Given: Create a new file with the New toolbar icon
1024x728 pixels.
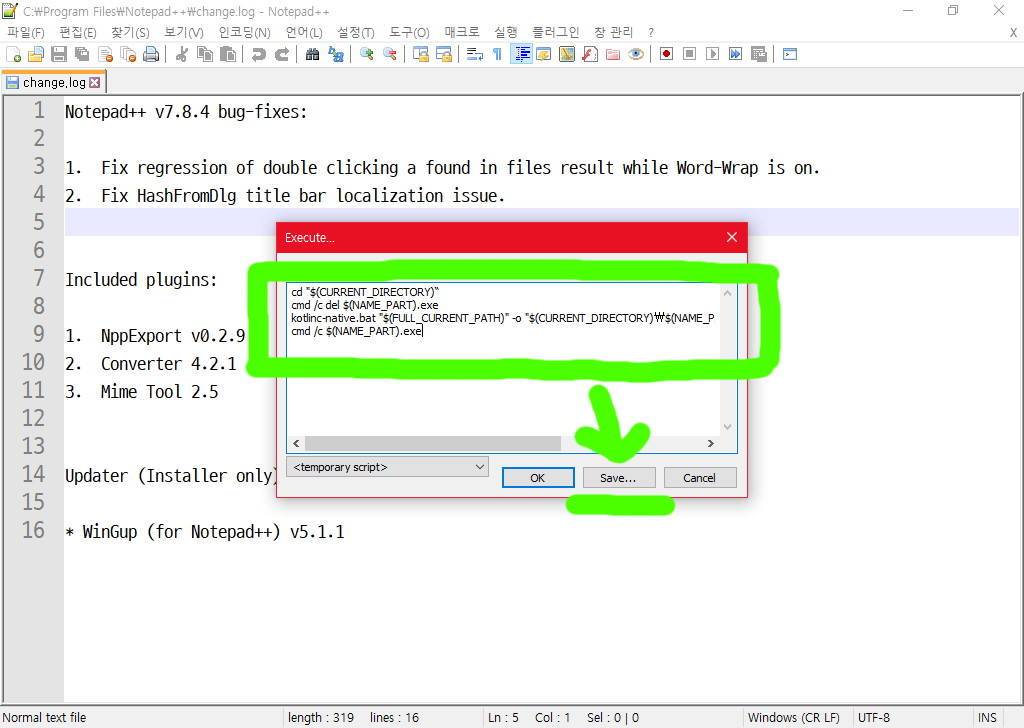Looking at the screenshot, I should 13,54.
